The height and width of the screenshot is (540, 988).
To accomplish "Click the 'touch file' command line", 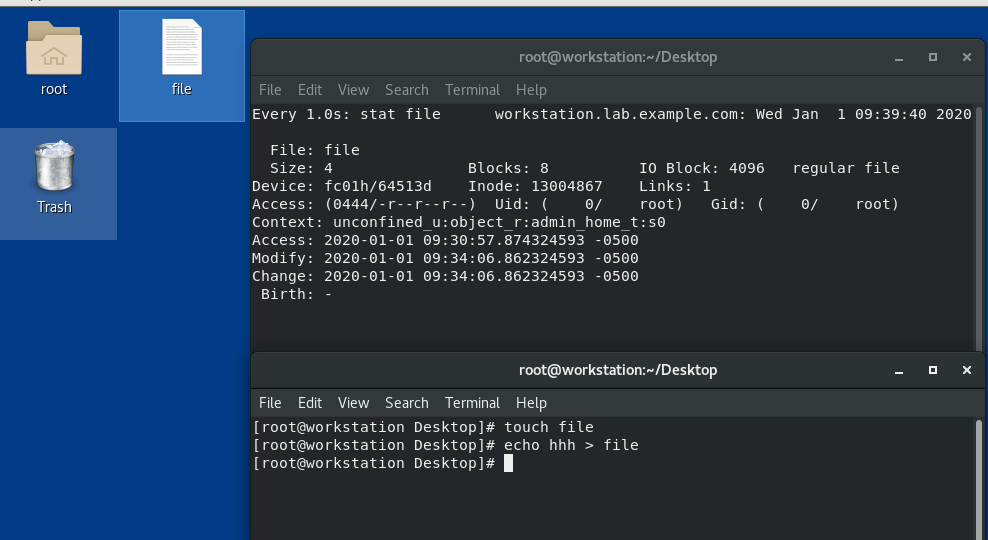I will point(423,427).
